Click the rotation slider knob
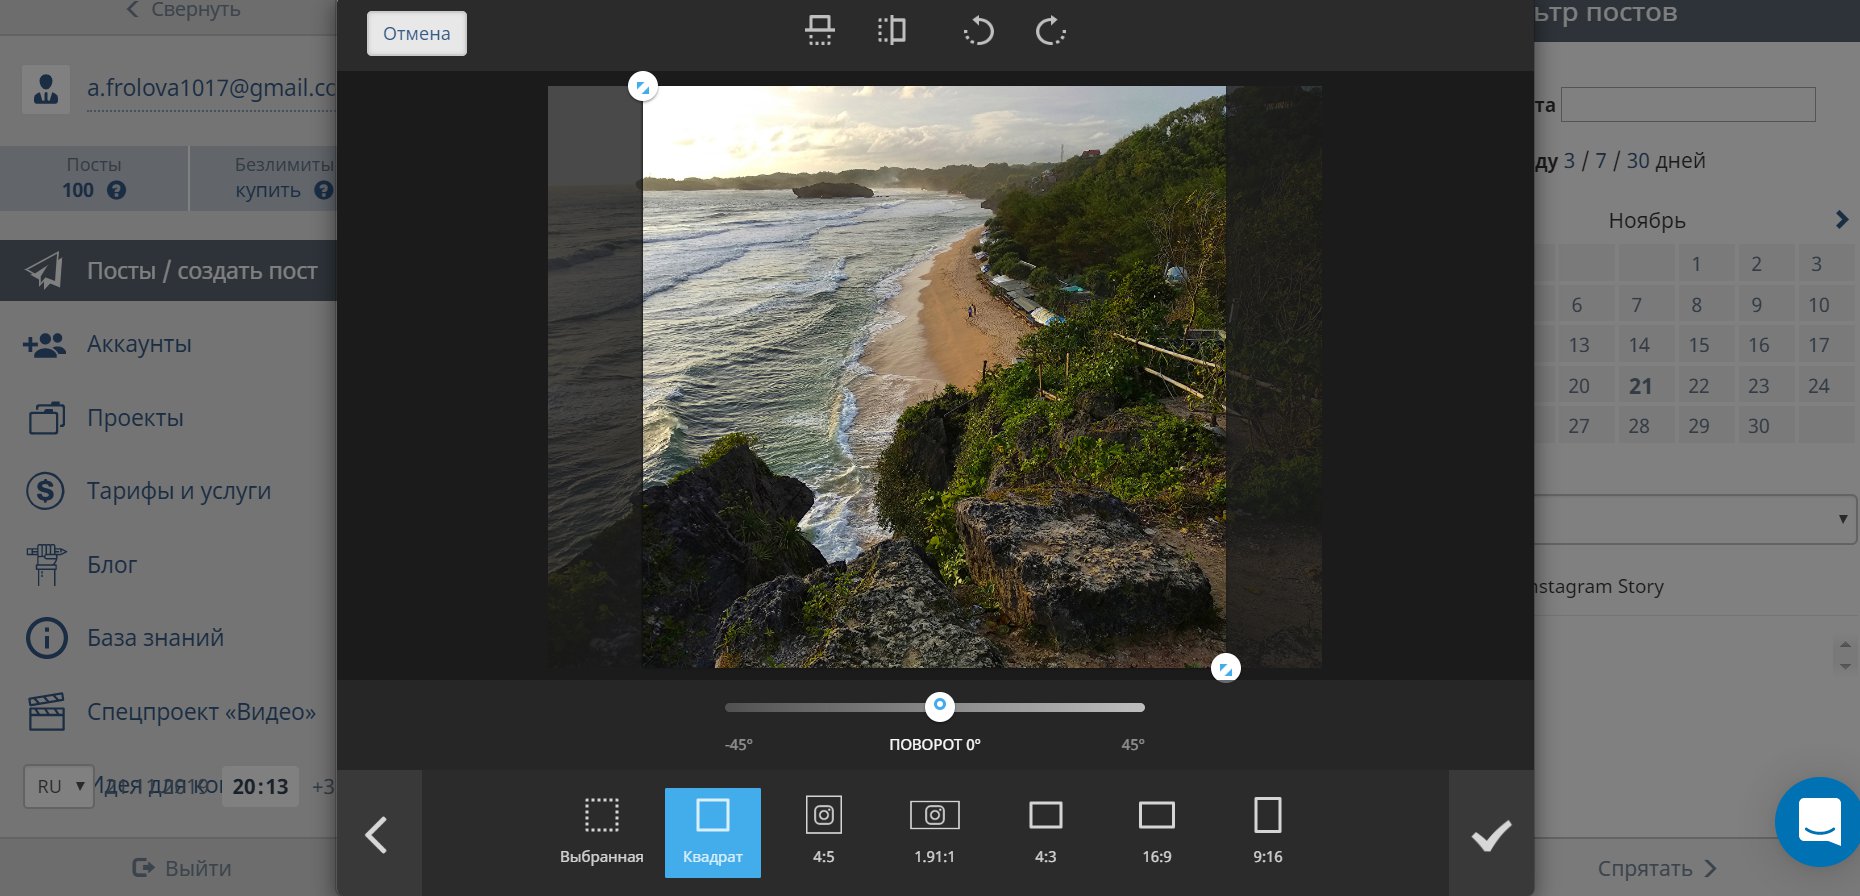 (x=939, y=706)
